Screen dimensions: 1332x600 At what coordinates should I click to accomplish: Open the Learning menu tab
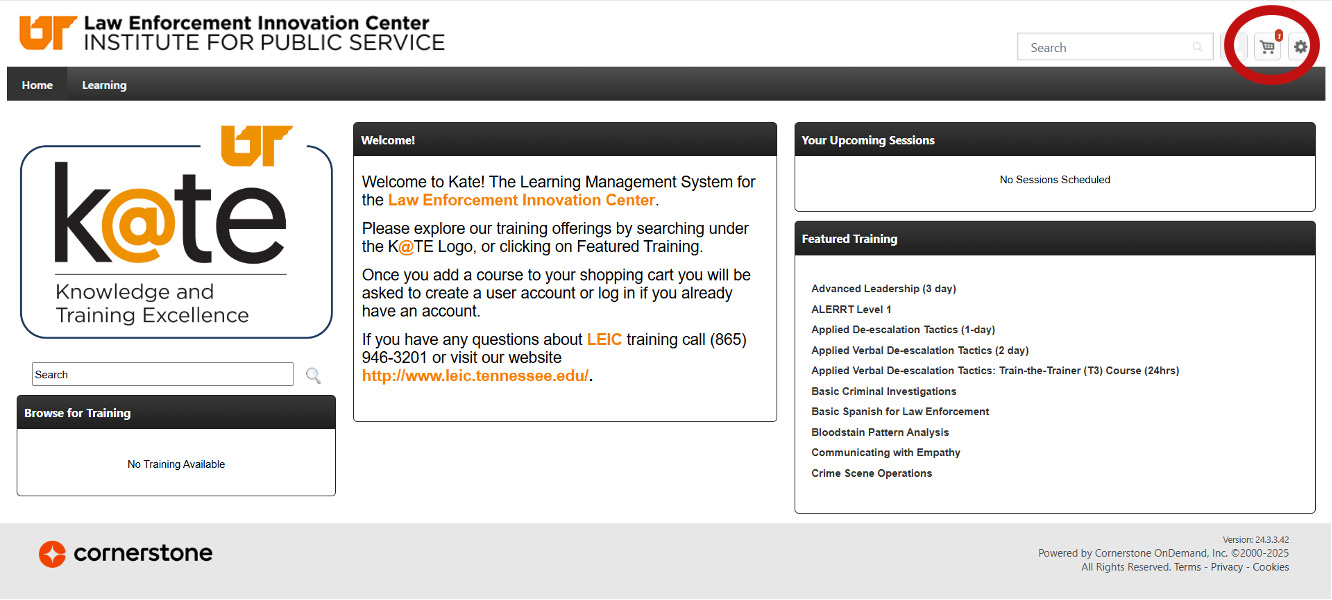click(104, 85)
